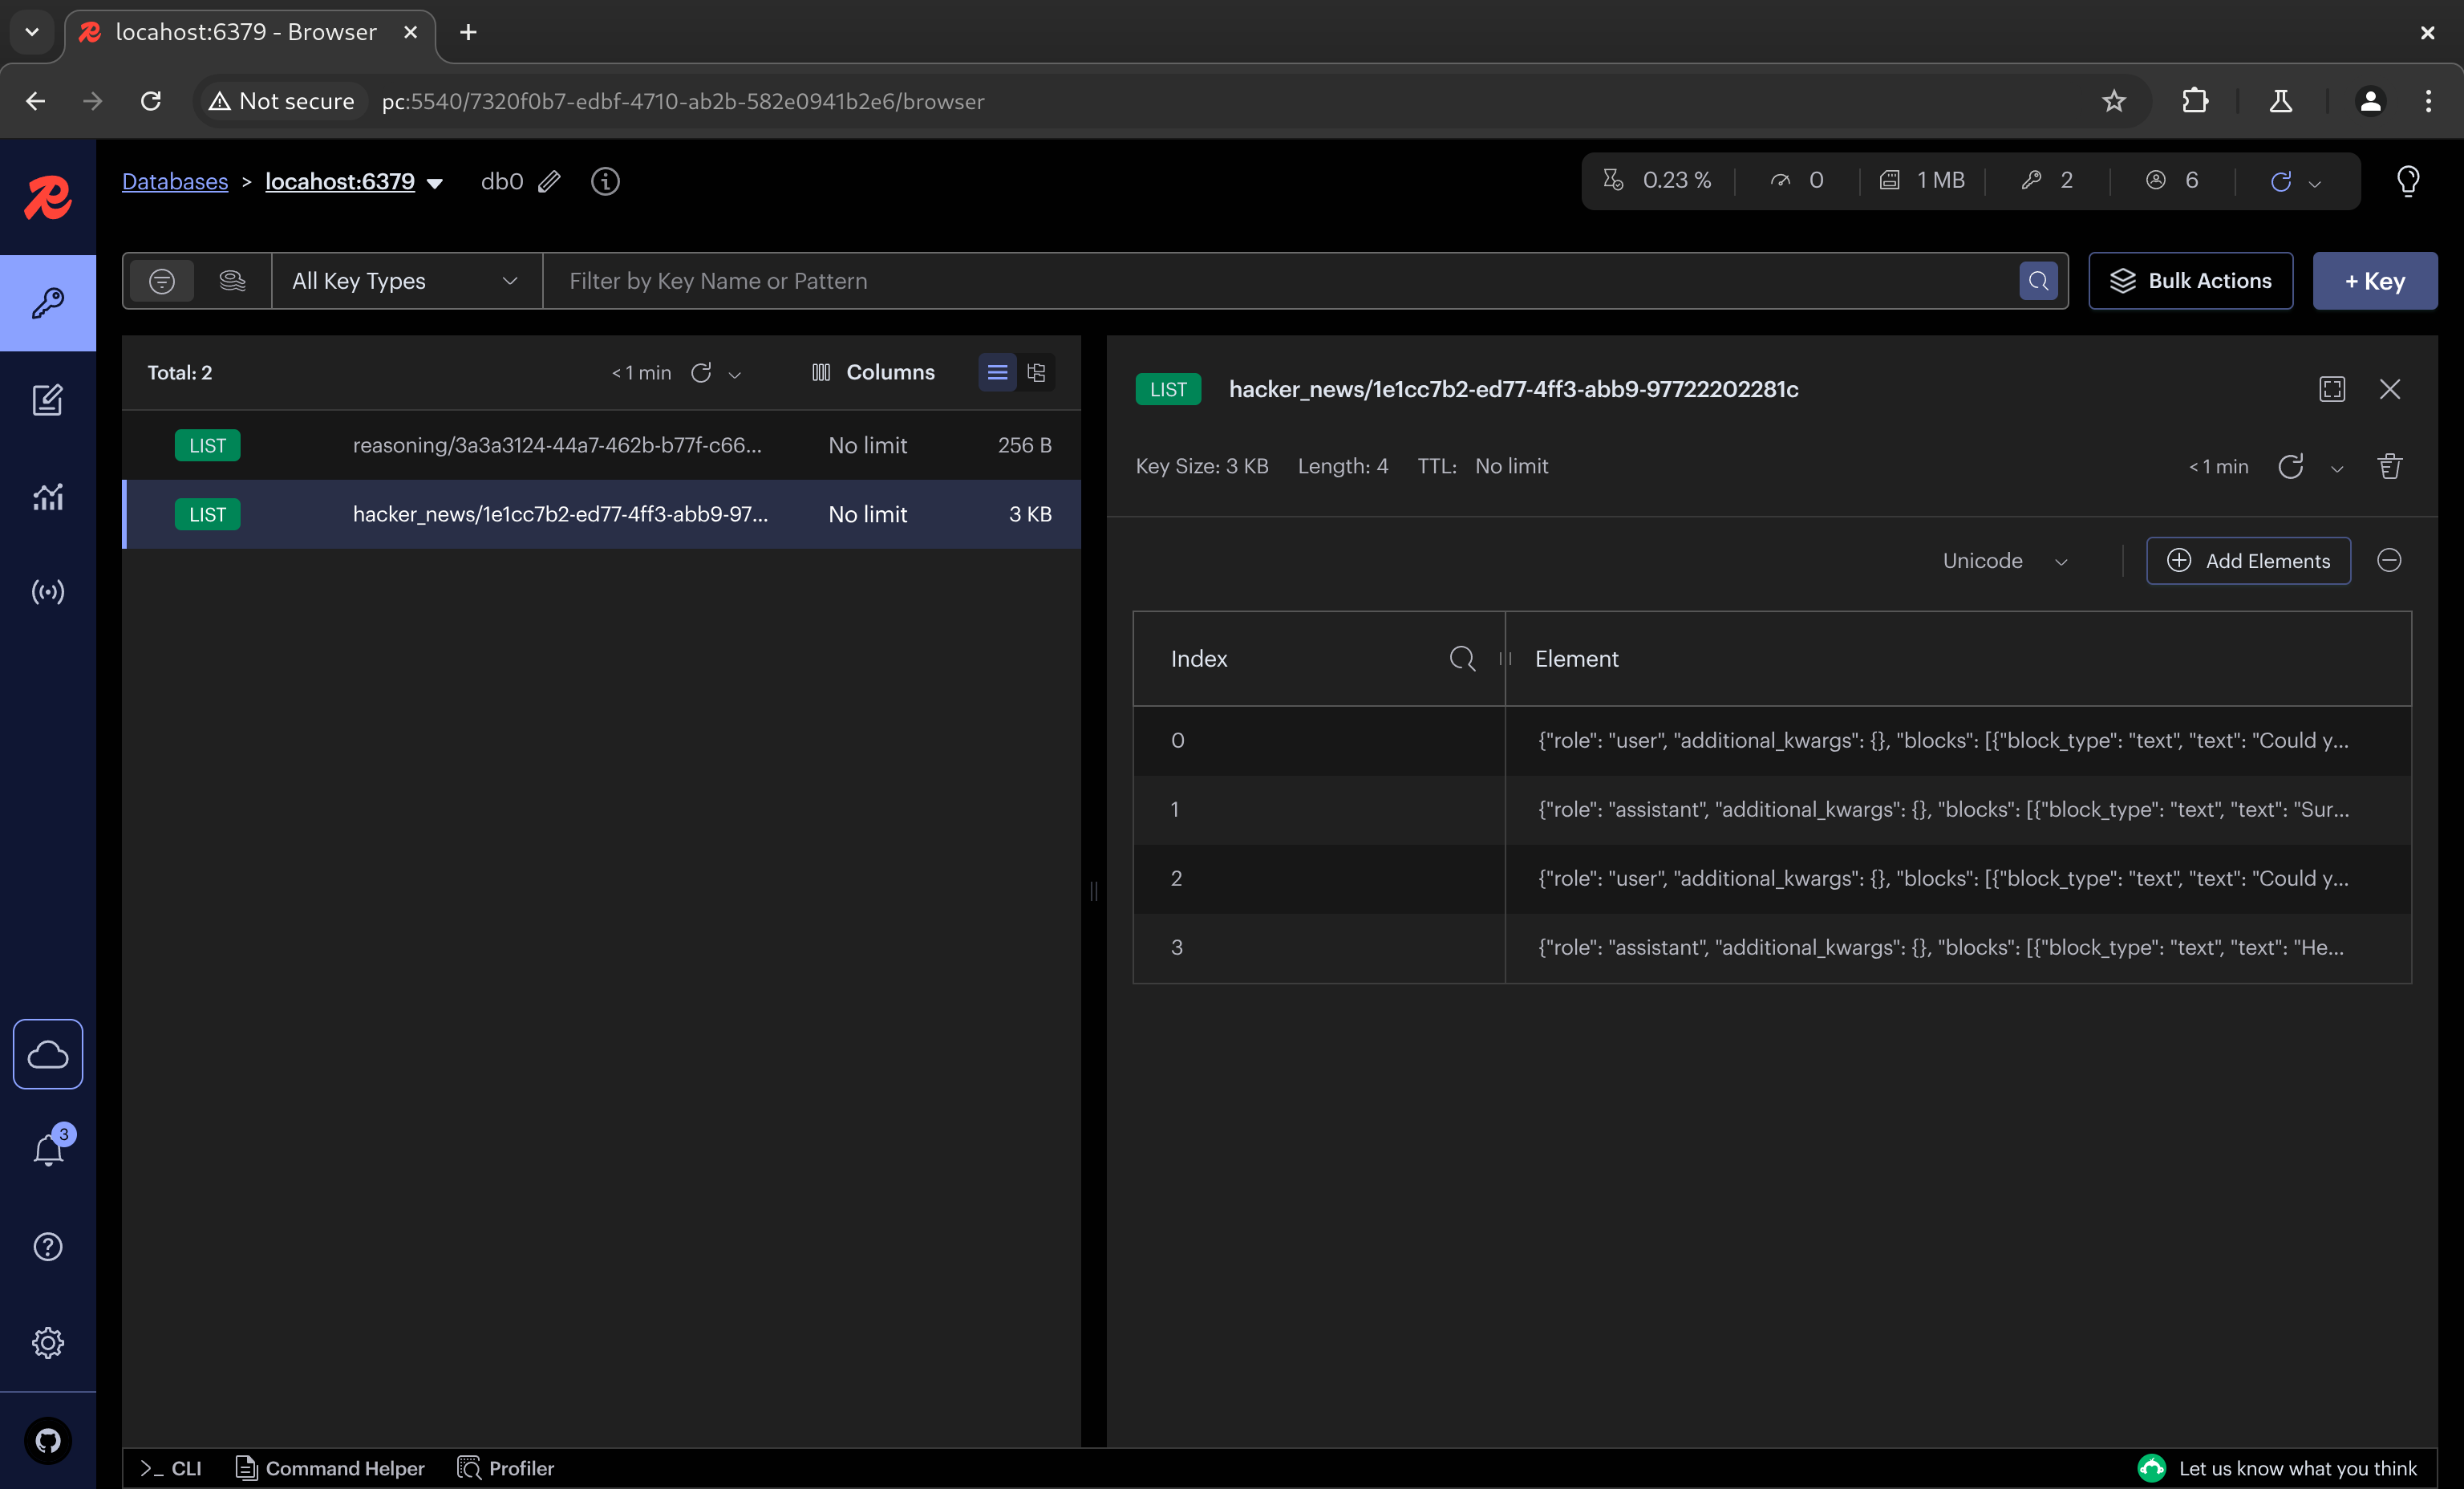
Task: Click the address bar URL
Action: pos(683,101)
